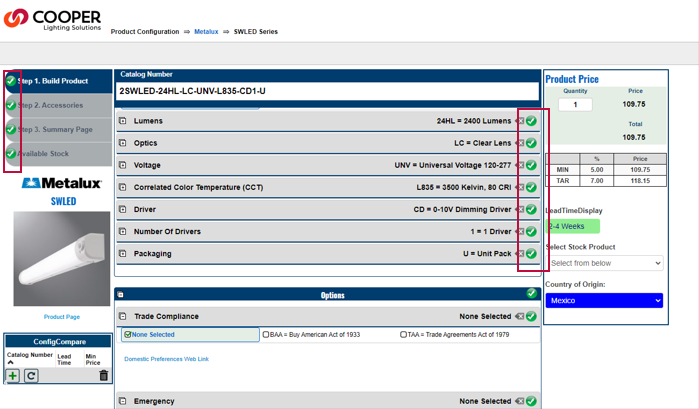
Task: Open Domestic Preferences Web Link
Action: coord(166,359)
